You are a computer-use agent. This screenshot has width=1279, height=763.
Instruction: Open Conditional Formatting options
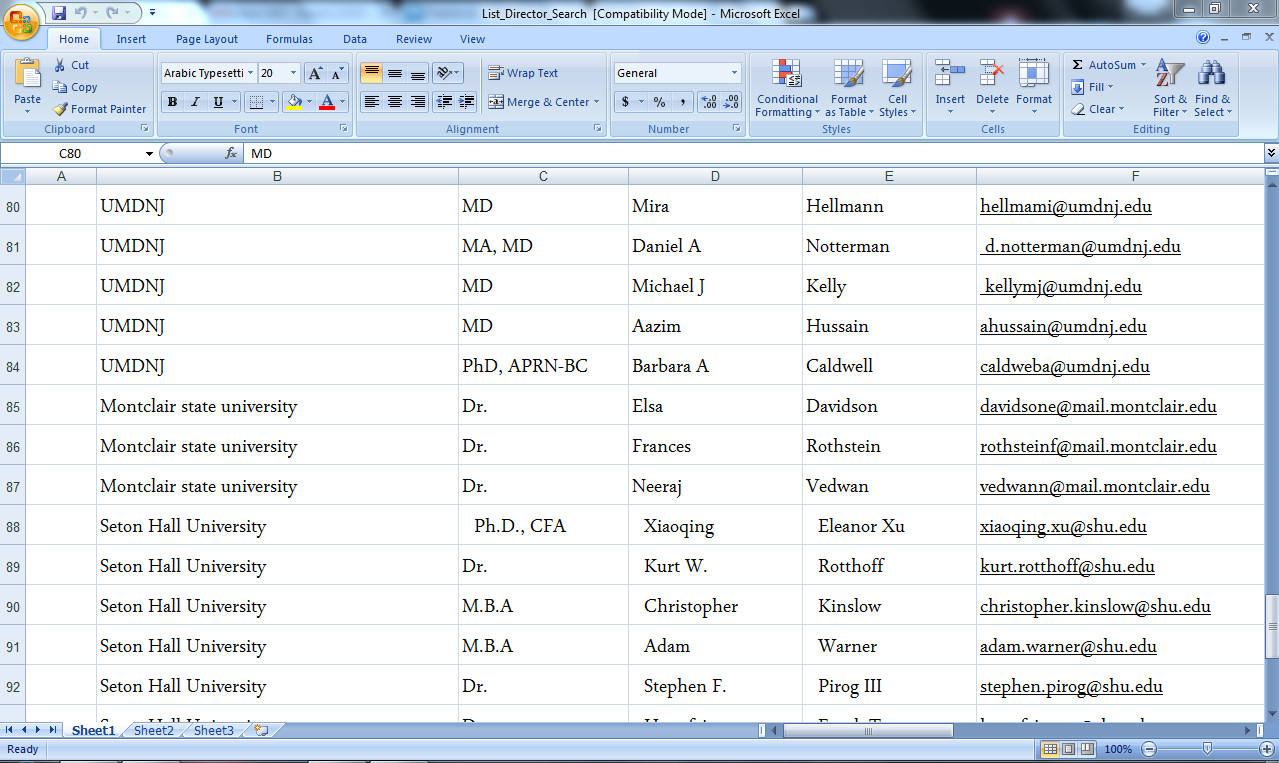point(787,88)
